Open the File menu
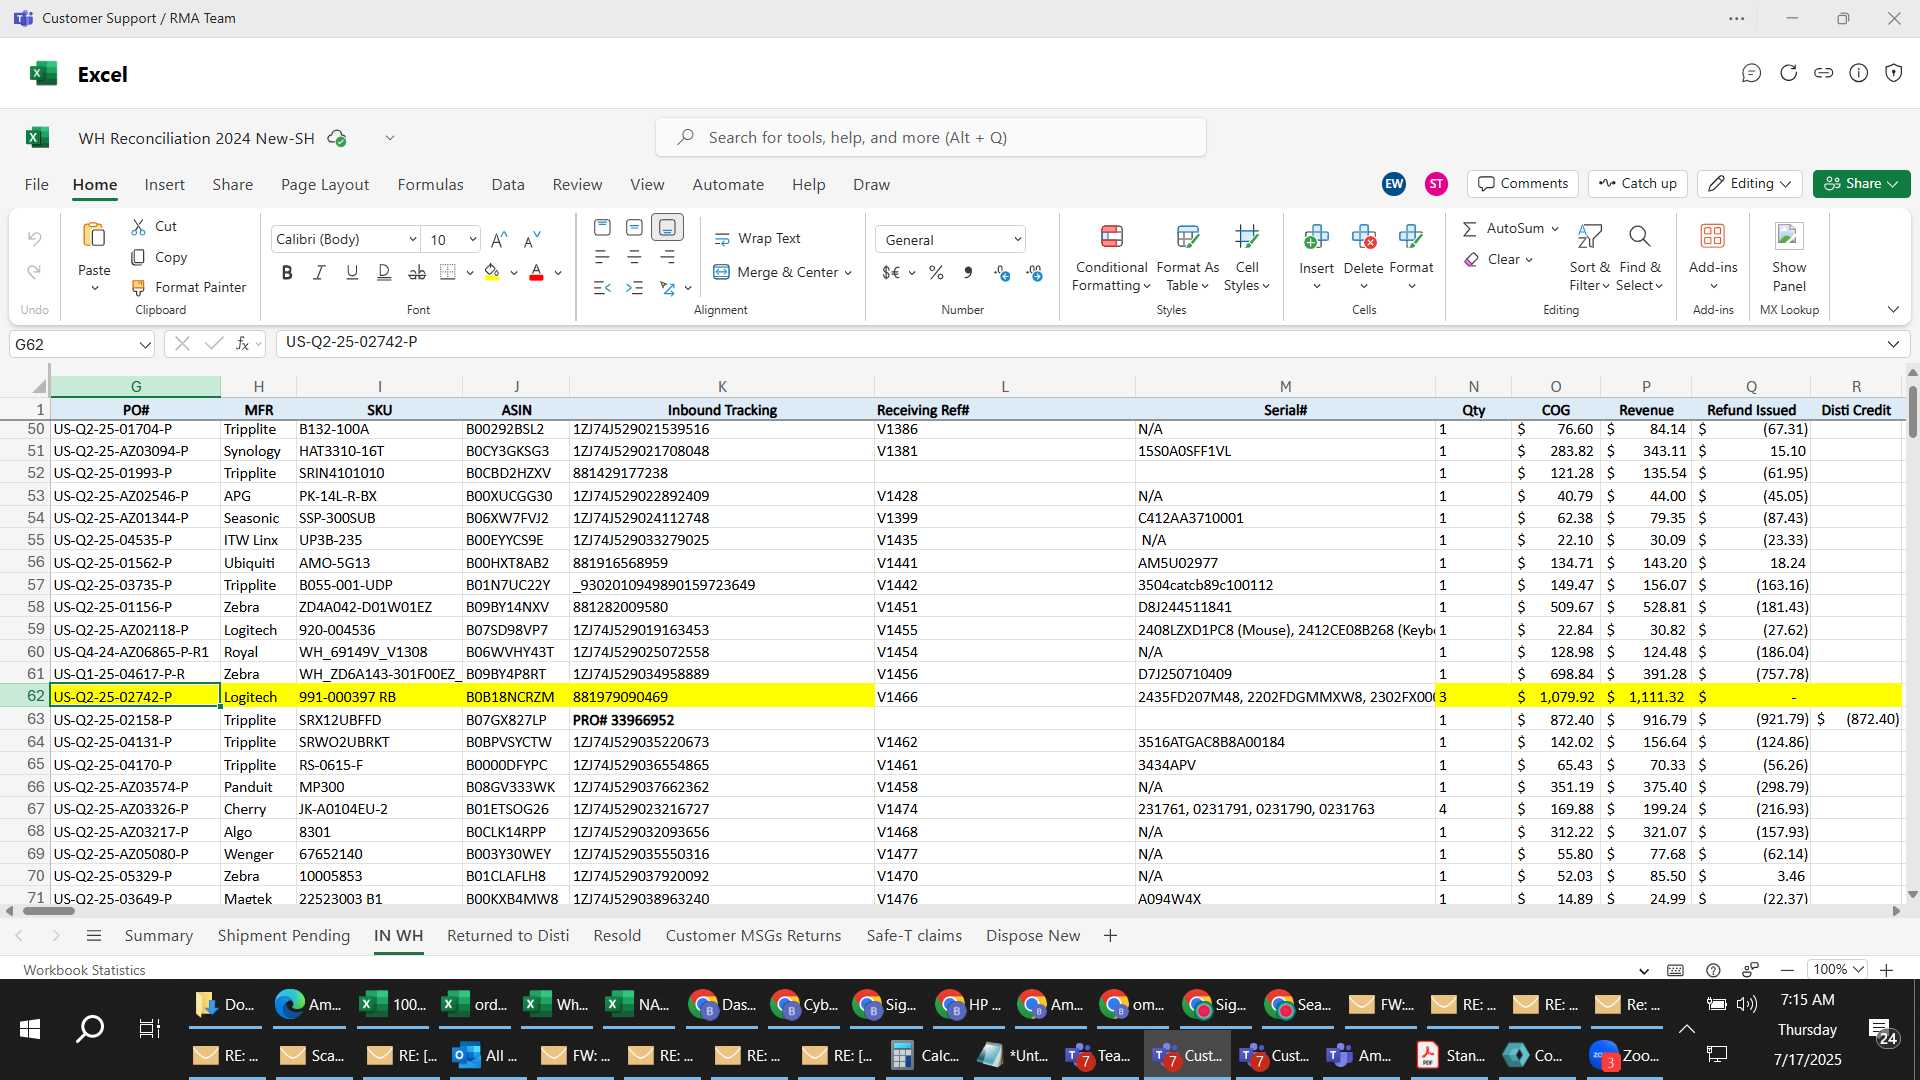 pyautogui.click(x=37, y=185)
